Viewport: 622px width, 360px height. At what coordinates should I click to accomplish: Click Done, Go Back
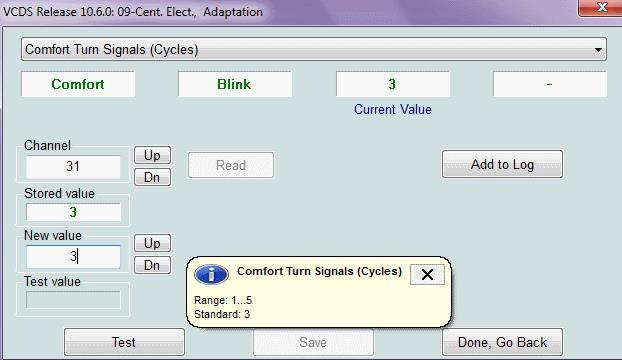pos(502,342)
